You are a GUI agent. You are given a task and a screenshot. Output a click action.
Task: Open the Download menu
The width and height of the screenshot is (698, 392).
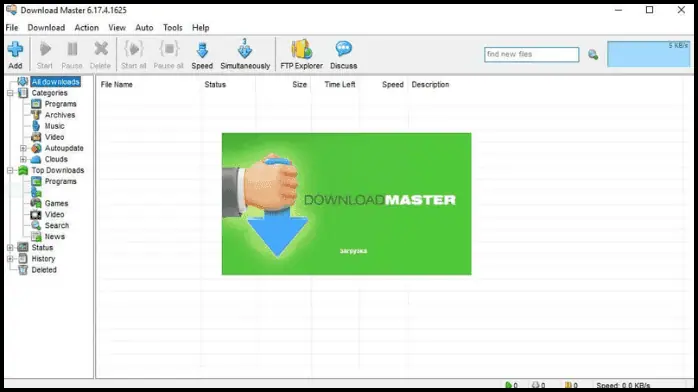click(46, 28)
